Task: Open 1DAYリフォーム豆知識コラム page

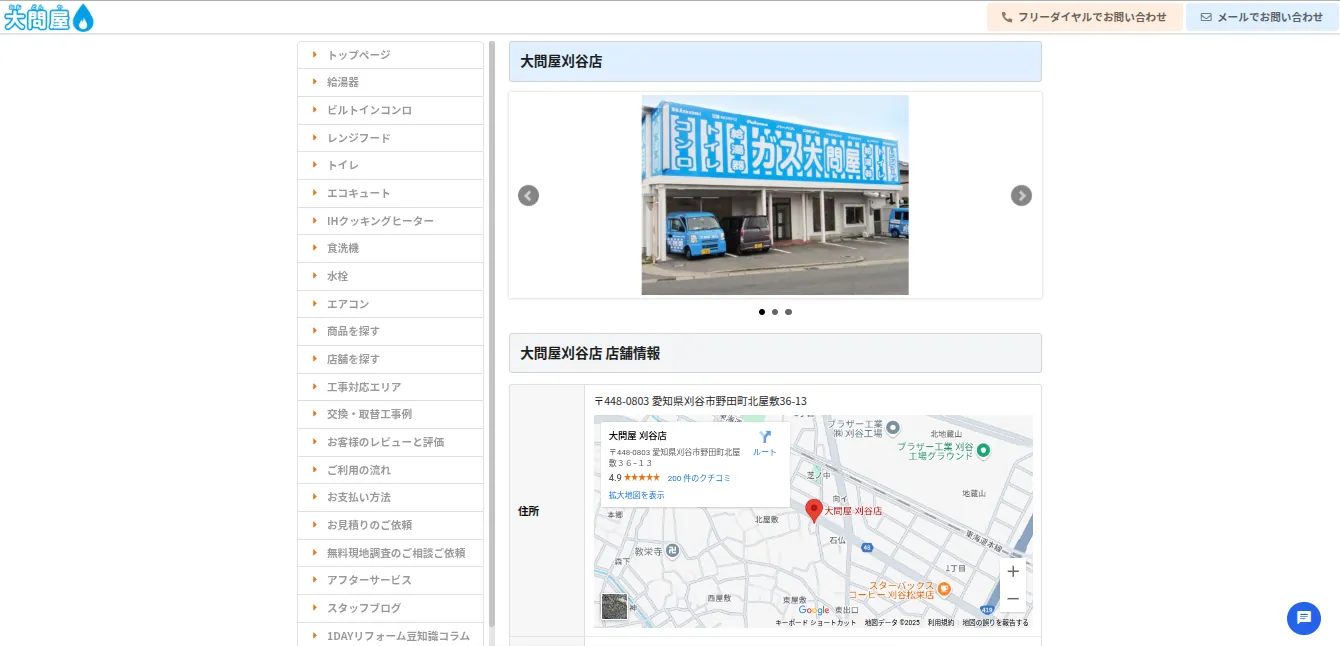Action: point(390,635)
